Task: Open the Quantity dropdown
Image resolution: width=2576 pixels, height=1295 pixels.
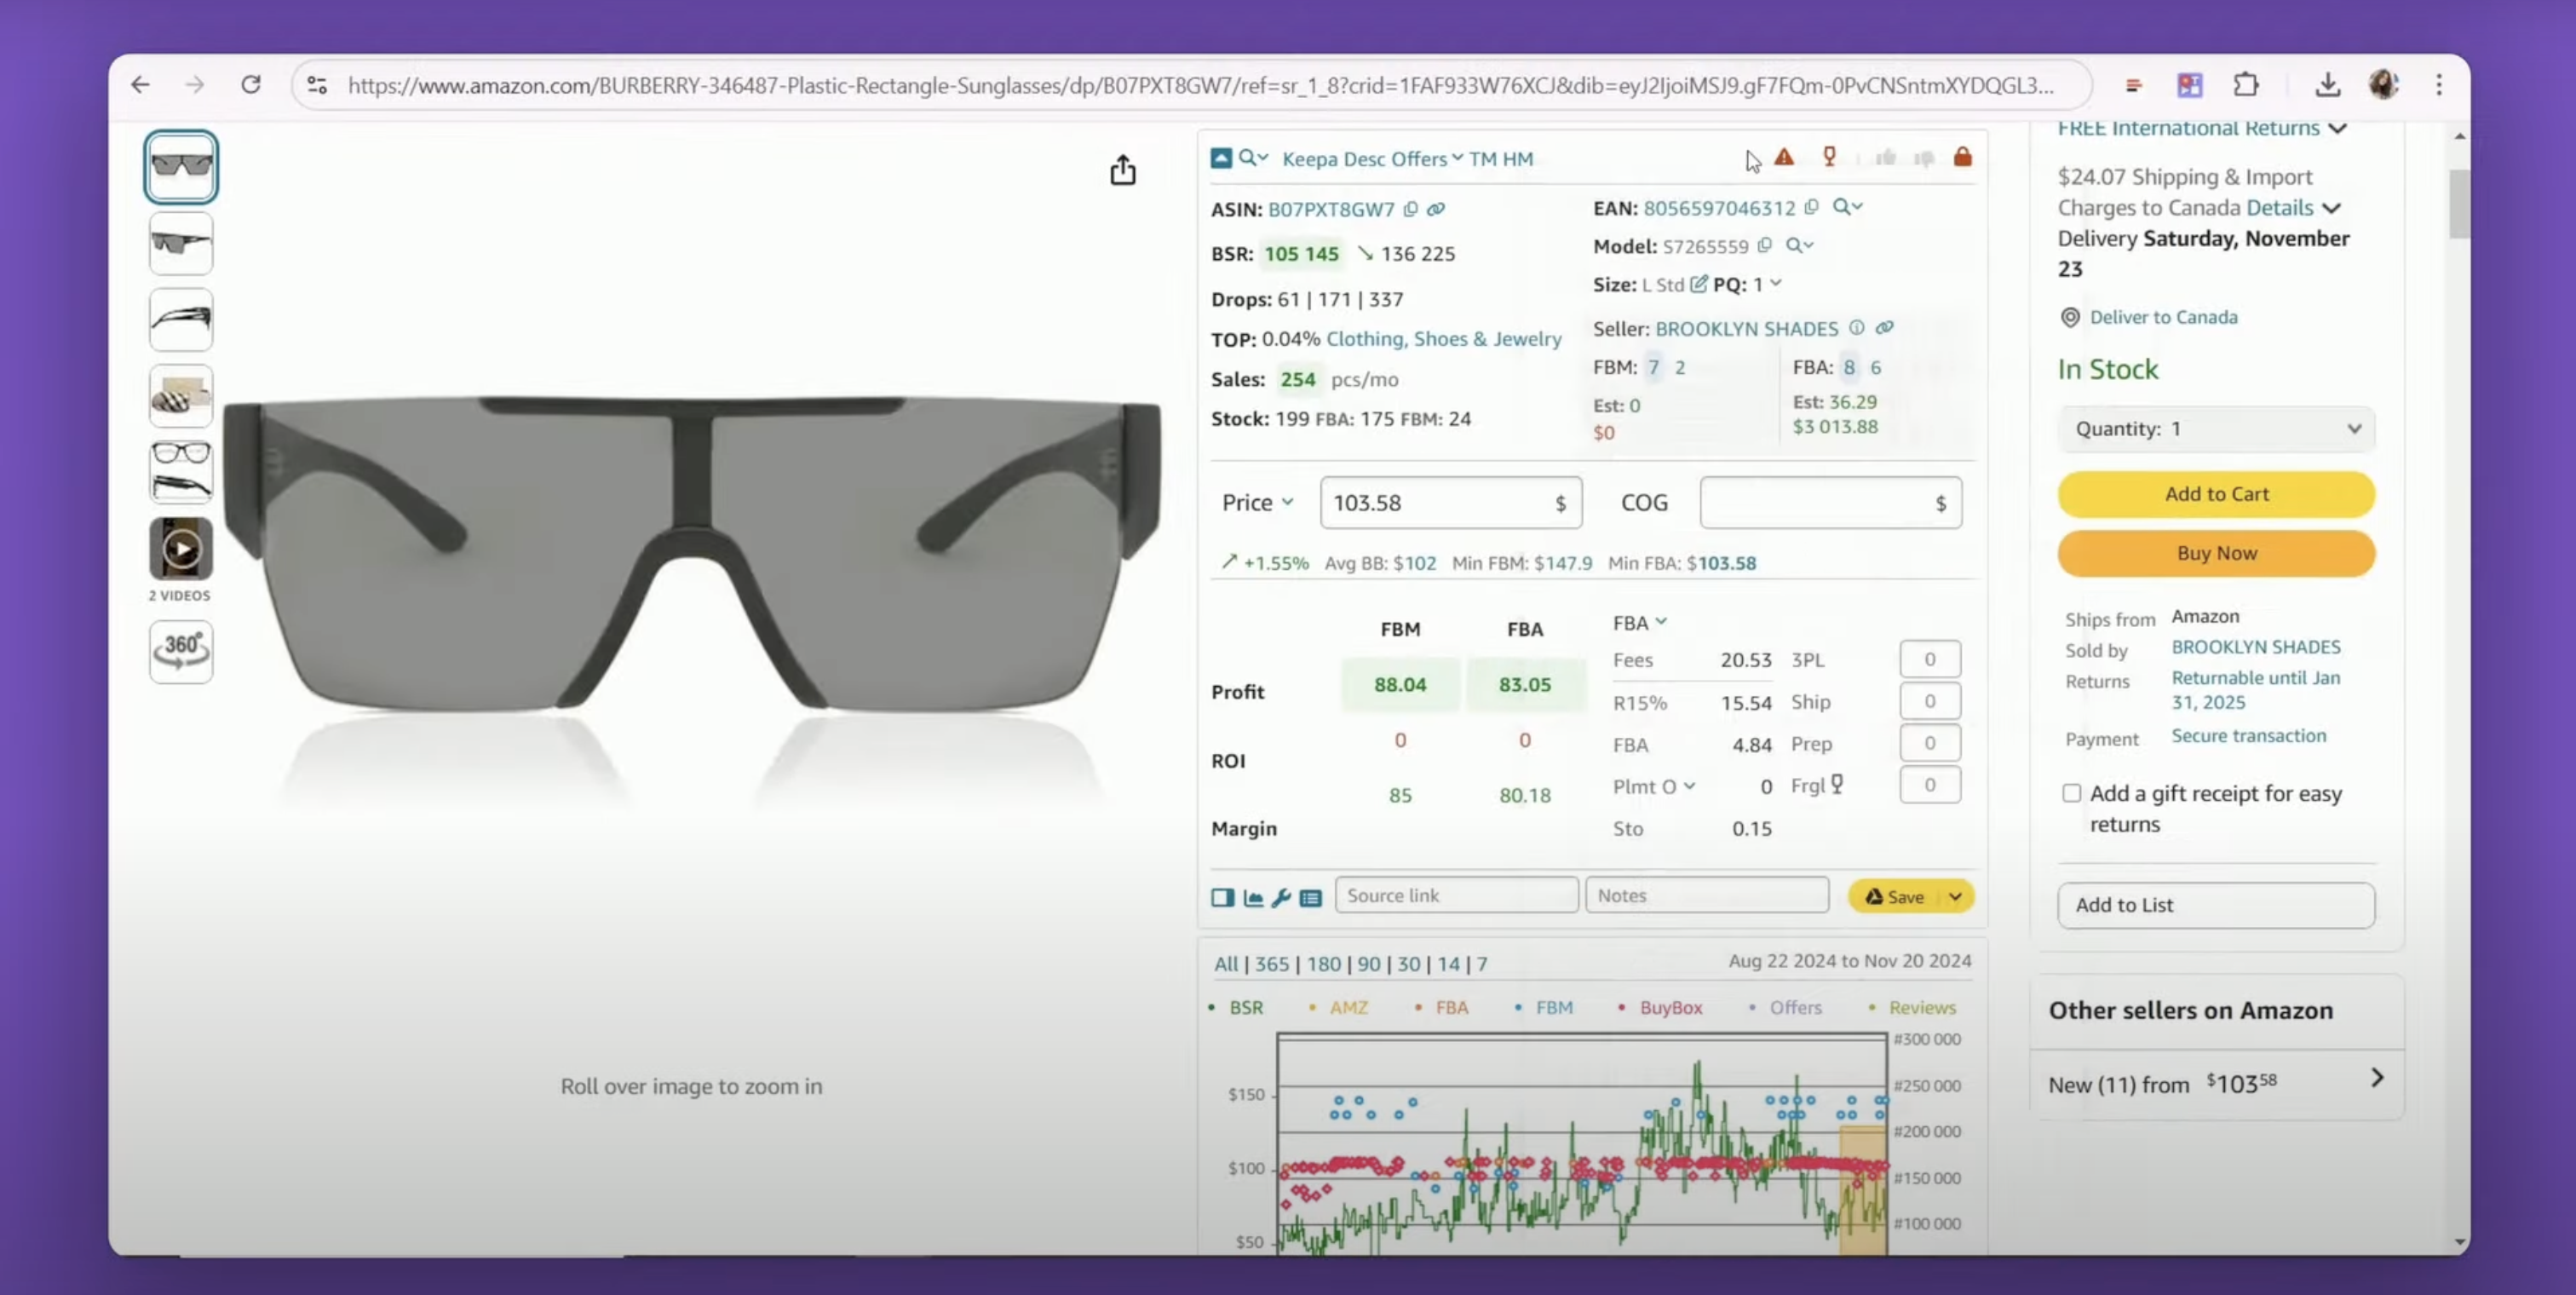Action: tap(2216, 428)
